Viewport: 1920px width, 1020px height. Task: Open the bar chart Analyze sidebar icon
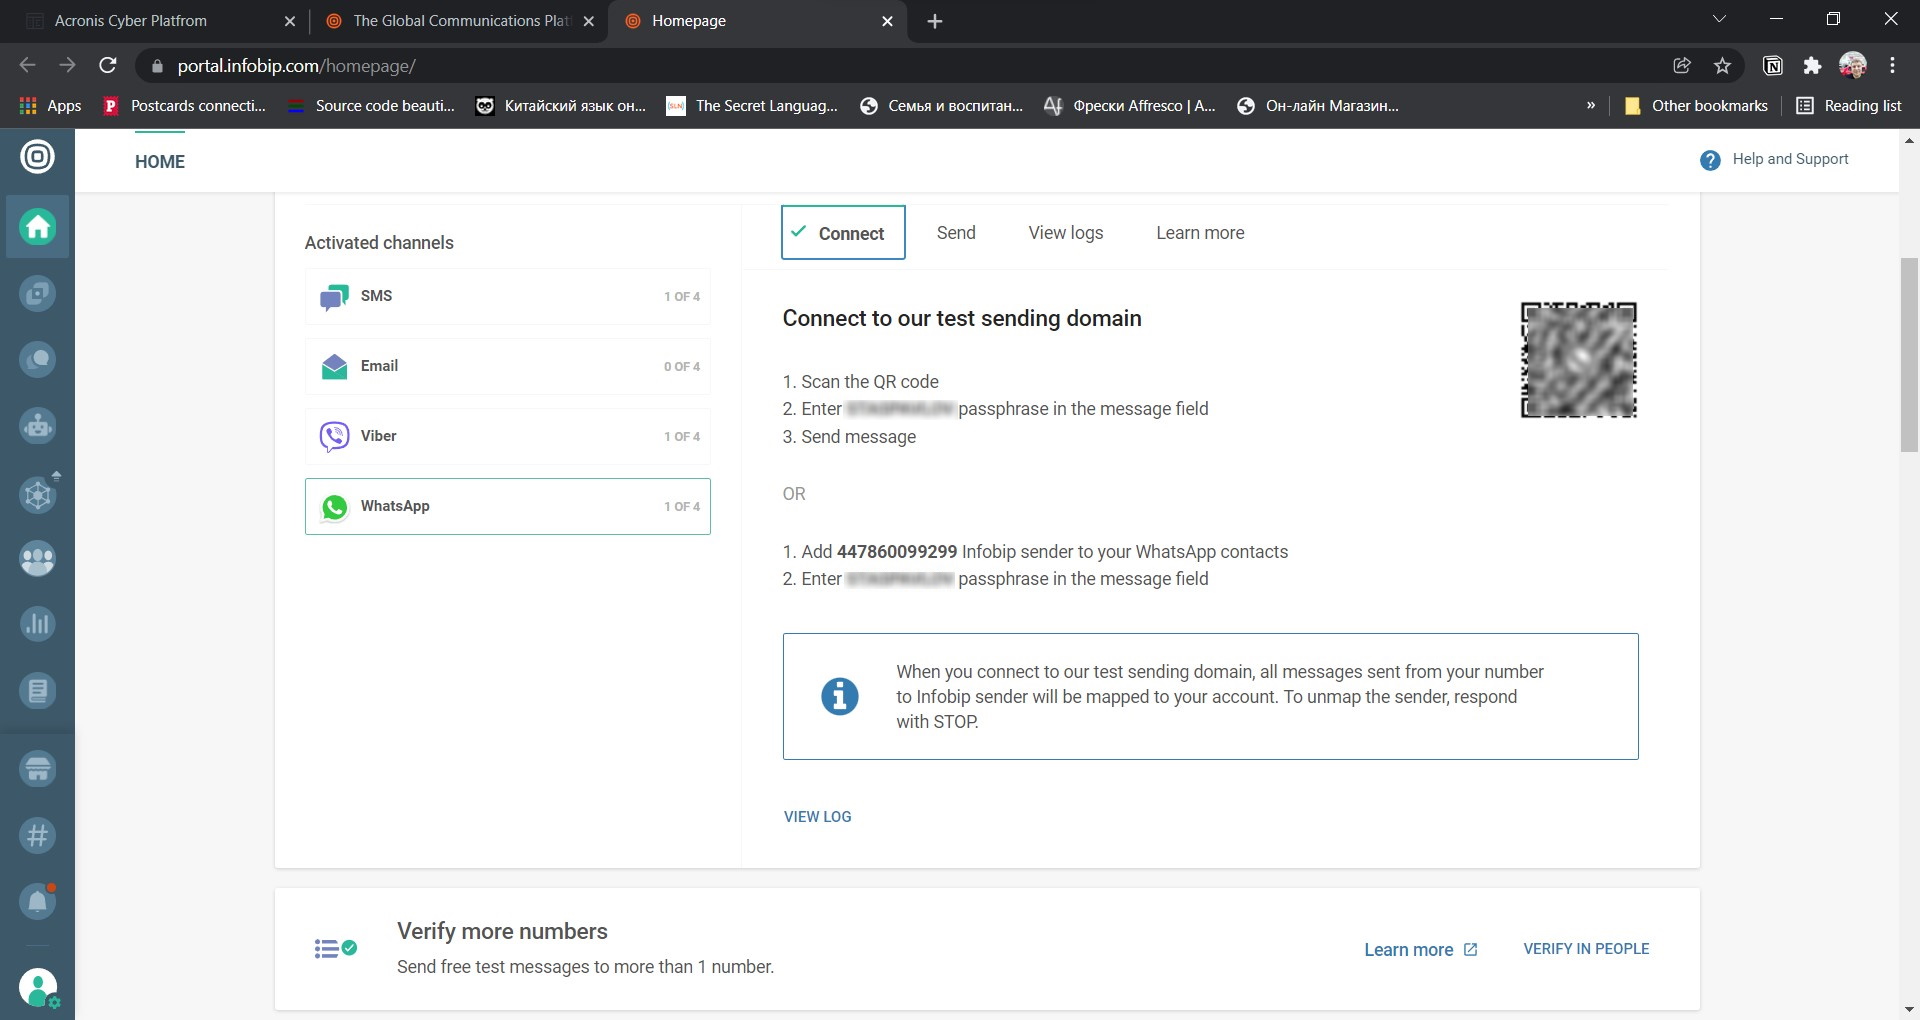click(x=38, y=624)
